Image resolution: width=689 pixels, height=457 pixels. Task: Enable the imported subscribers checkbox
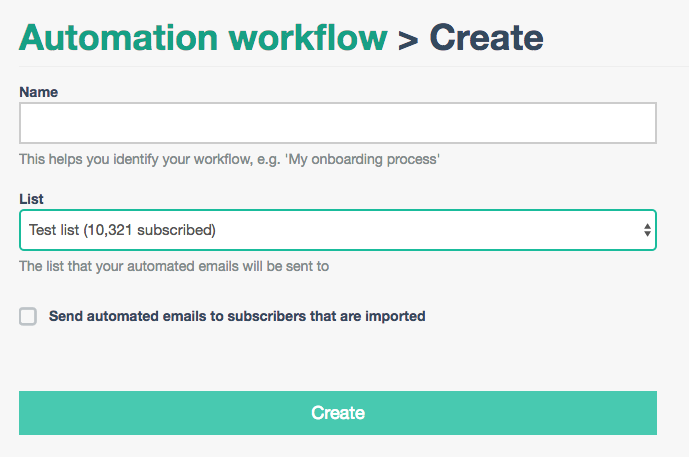coord(28,316)
